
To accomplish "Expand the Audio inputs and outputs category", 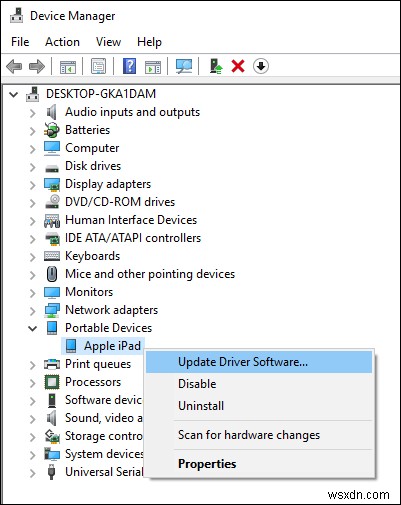I will click(x=32, y=113).
